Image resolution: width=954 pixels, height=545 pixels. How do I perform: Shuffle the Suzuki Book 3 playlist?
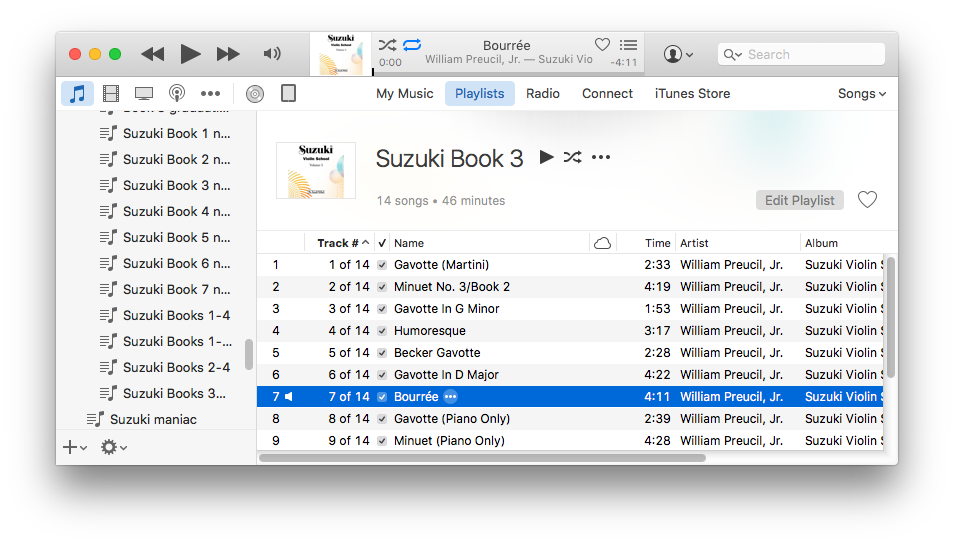[x=573, y=158]
